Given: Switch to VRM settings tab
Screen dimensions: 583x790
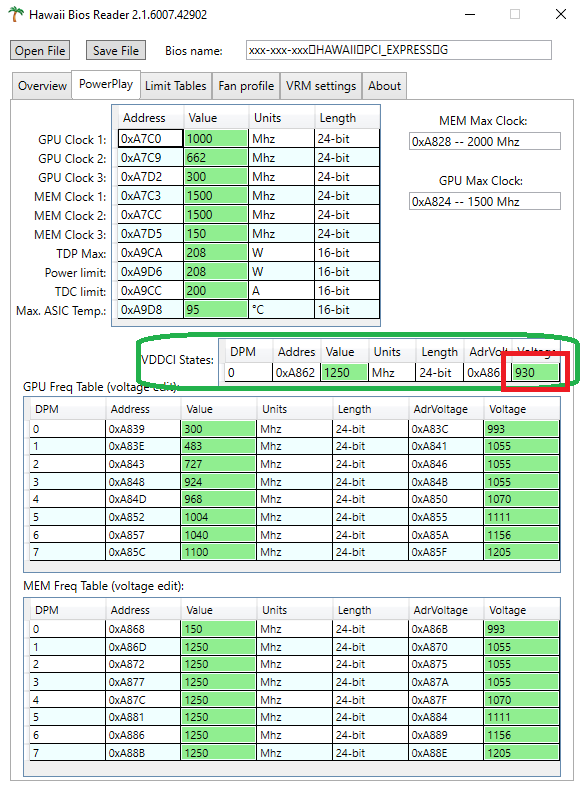Looking at the screenshot, I should click(x=321, y=86).
